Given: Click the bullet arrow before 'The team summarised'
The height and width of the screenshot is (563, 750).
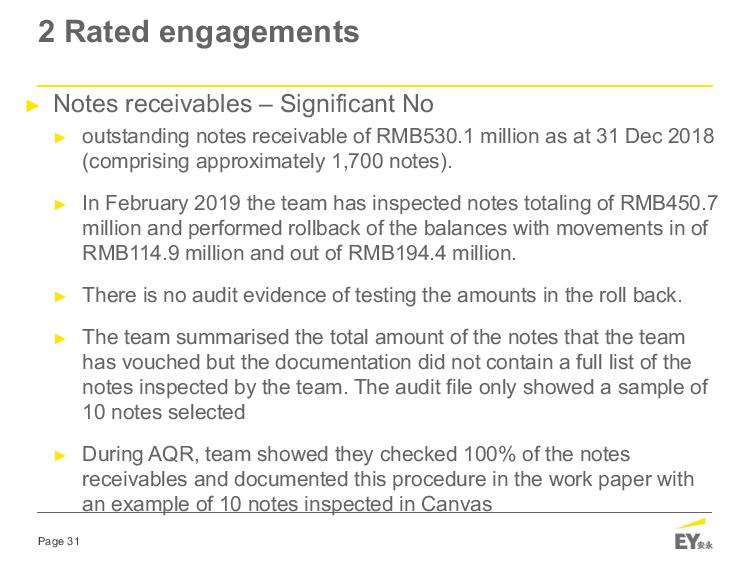Looking at the screenshot, I should coord(60,339).
